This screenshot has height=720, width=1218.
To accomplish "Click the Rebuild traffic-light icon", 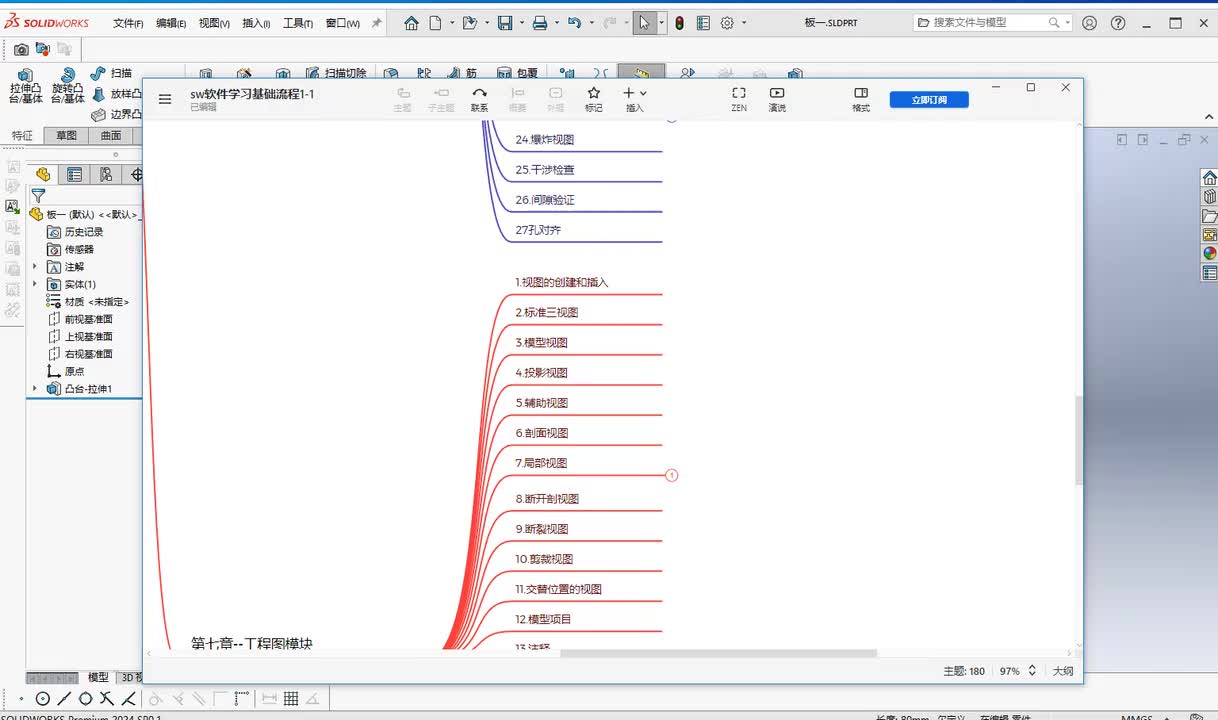I will click(x=680, y=23).
